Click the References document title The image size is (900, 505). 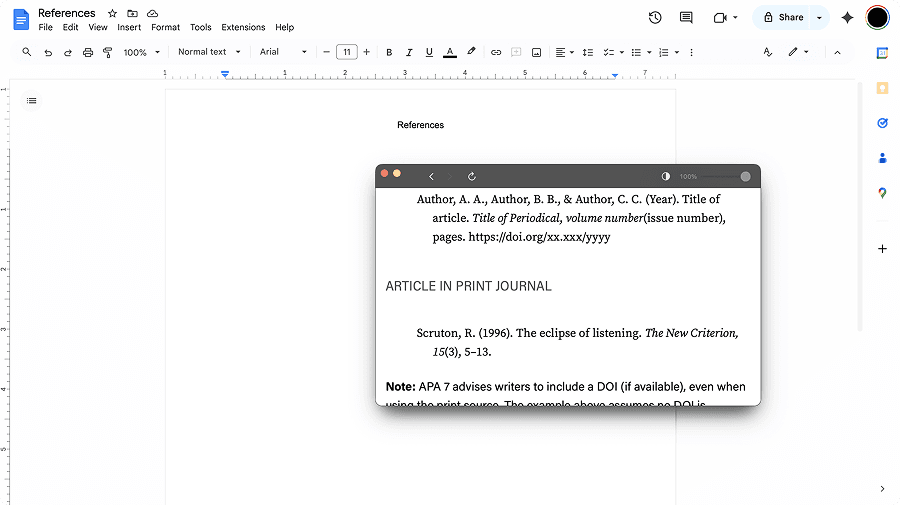click(67, 13)
